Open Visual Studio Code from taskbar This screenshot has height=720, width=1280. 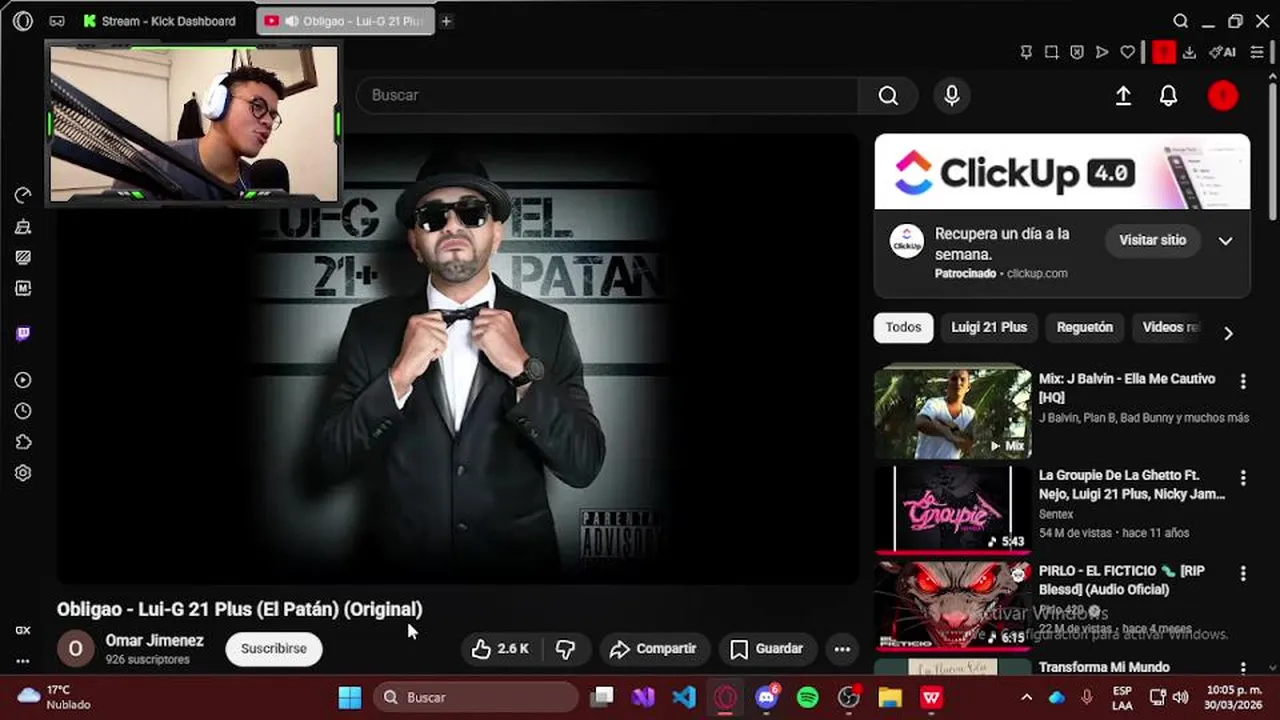click(x=684, y=697)
